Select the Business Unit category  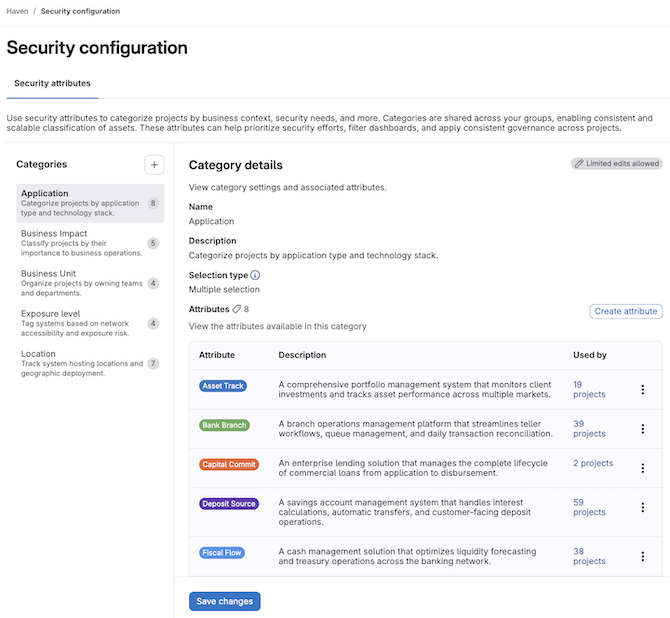point(83,282)
